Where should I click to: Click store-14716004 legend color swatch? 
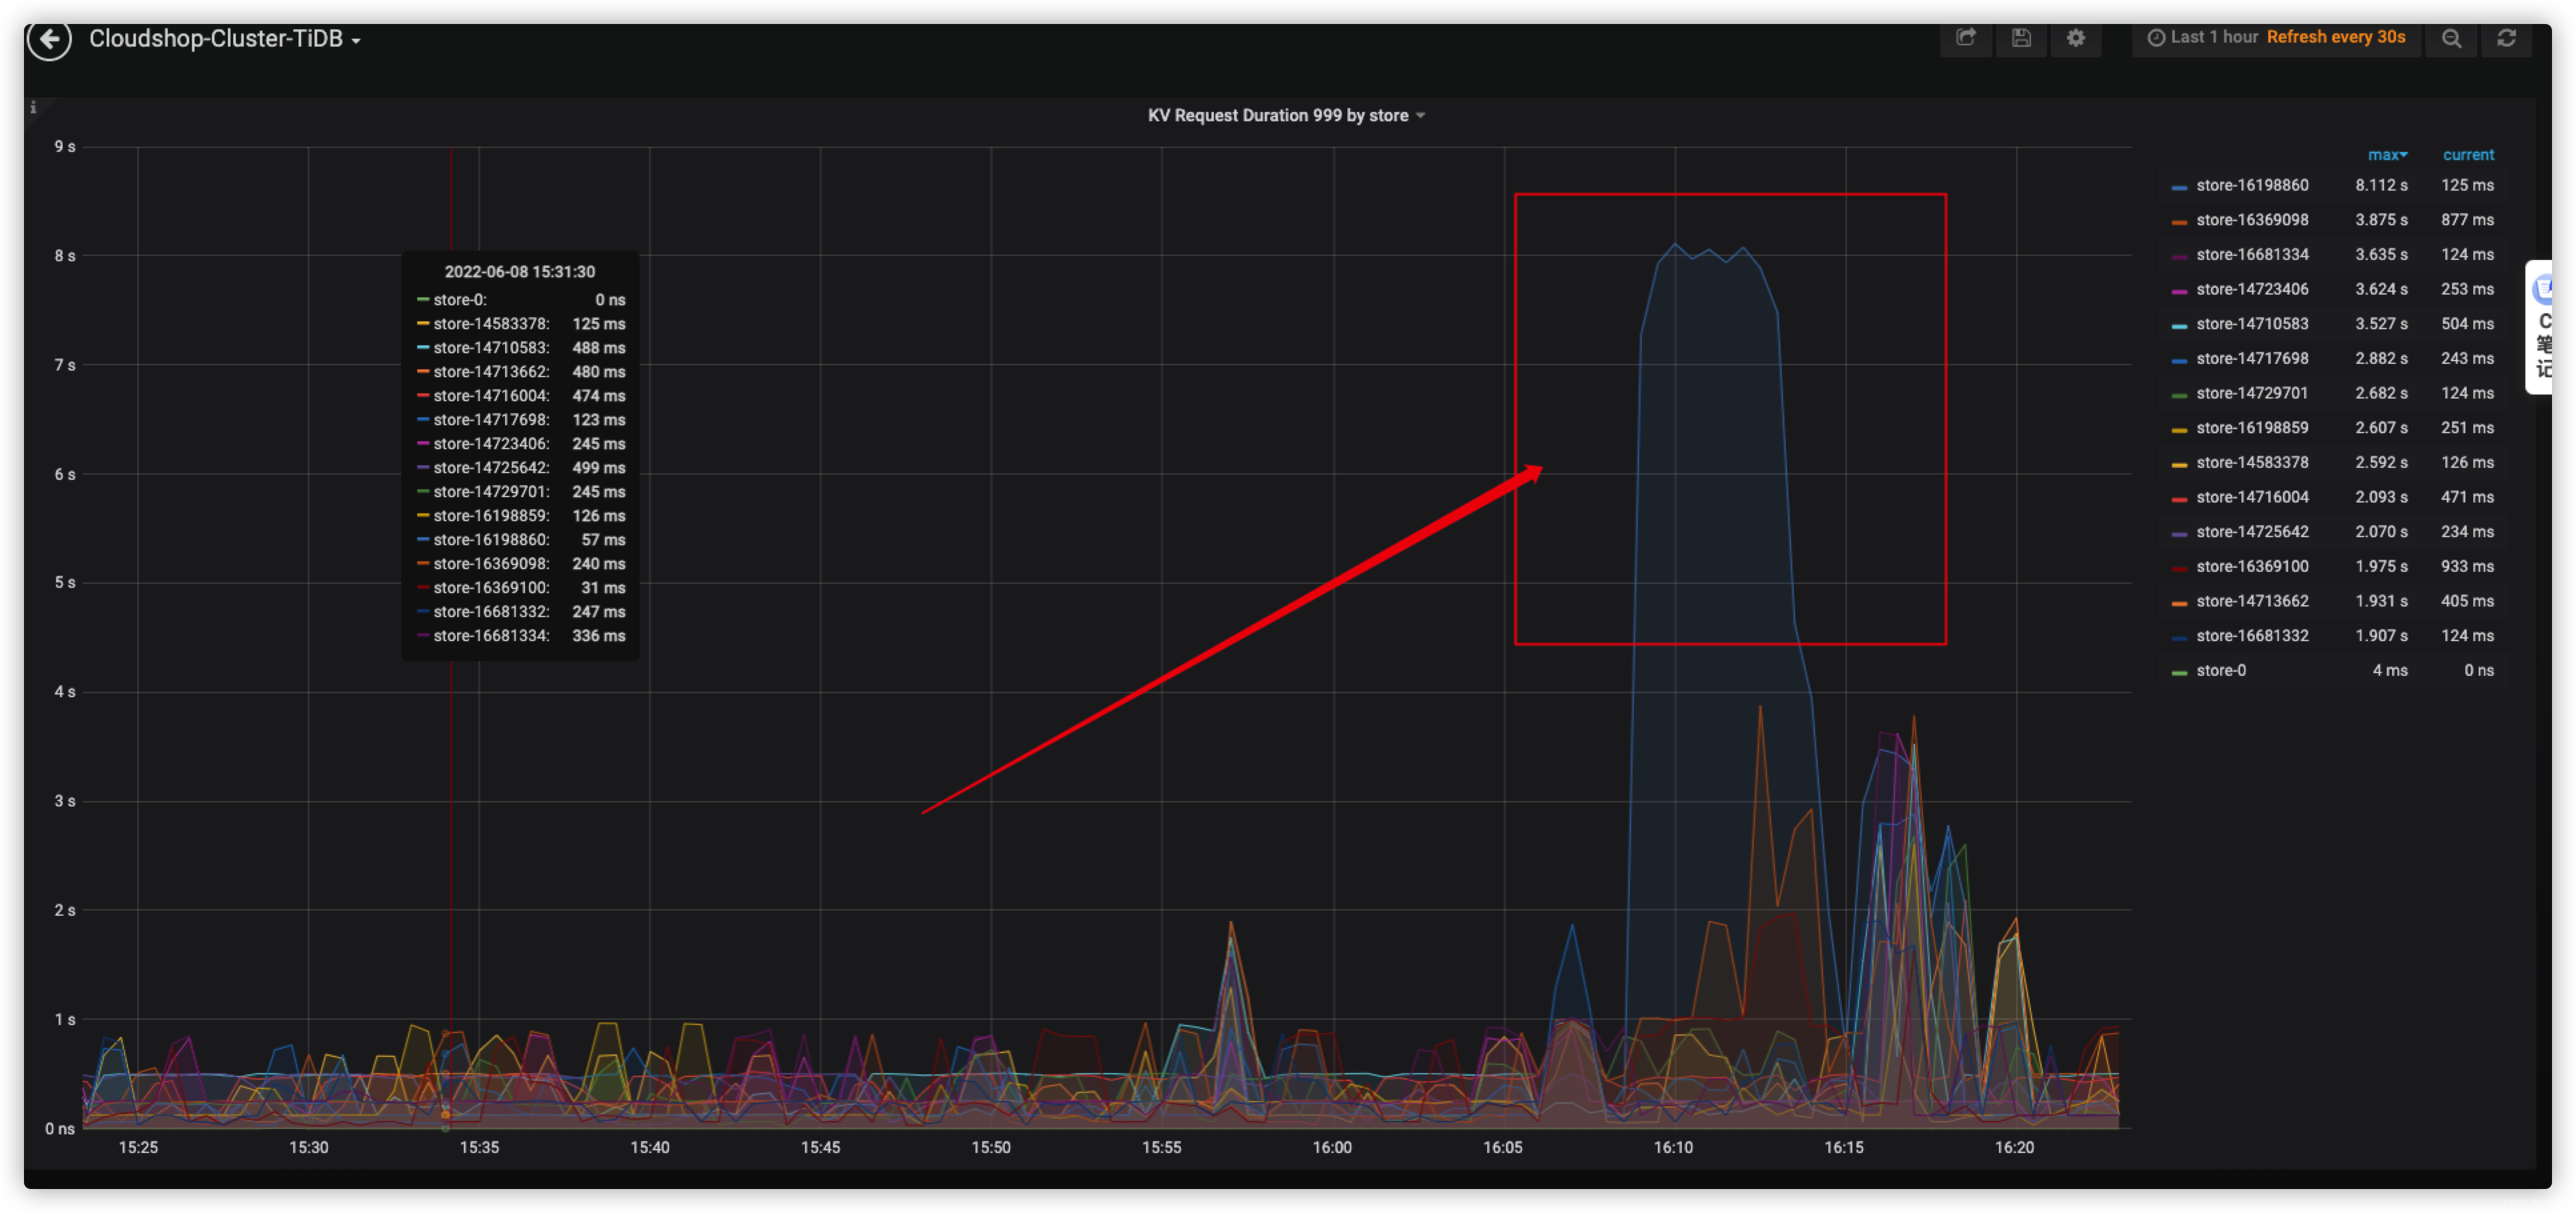point(2179,499)
